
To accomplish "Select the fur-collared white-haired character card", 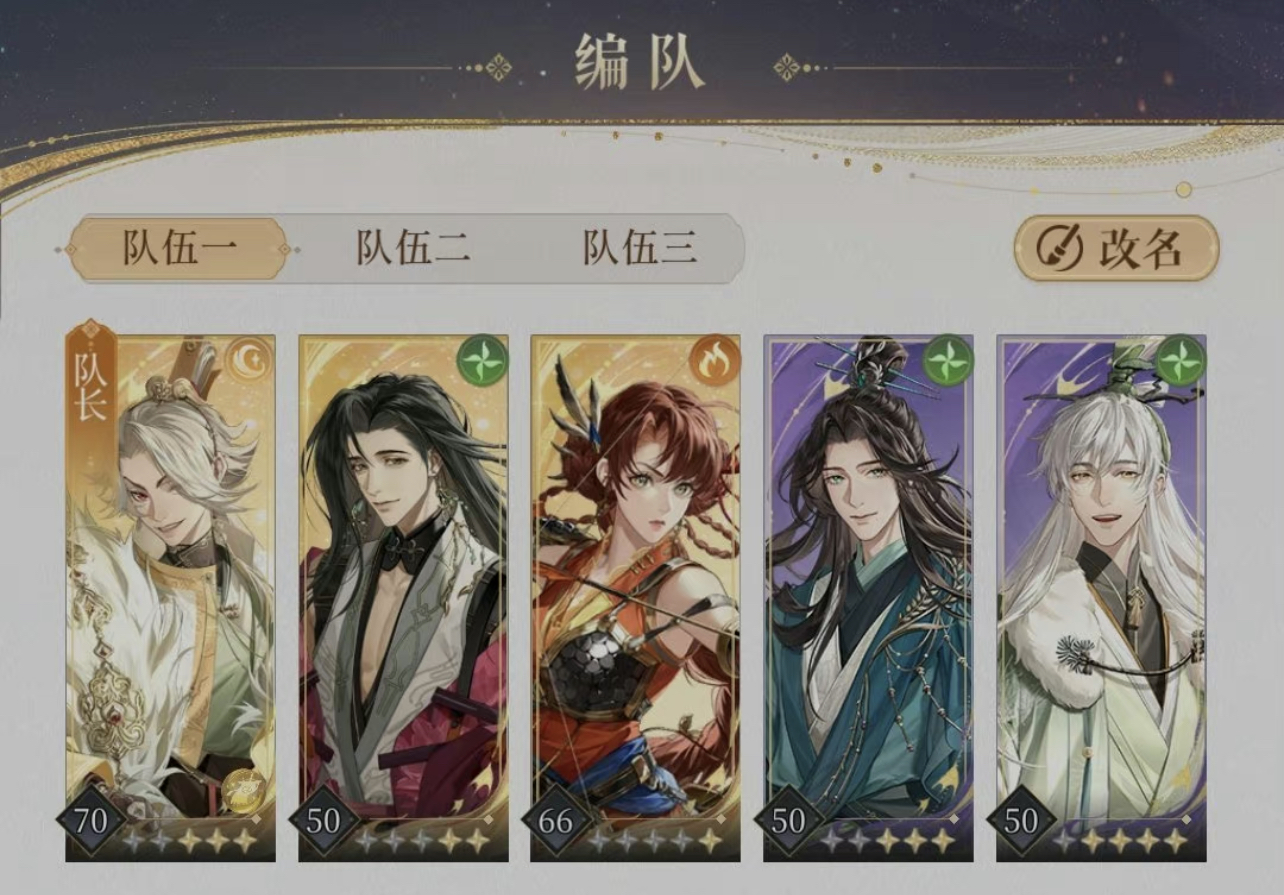I will pyautogui.click(x=1101, y=597).
